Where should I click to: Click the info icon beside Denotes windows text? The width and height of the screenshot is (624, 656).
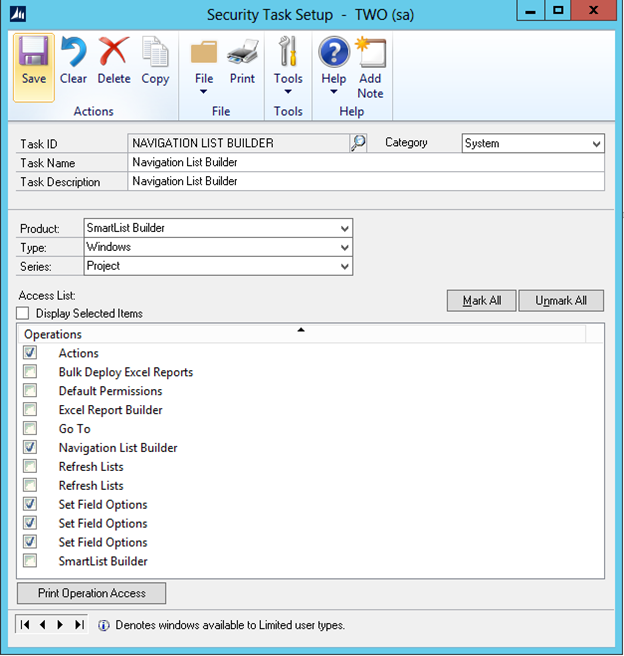tap(104, 625)
